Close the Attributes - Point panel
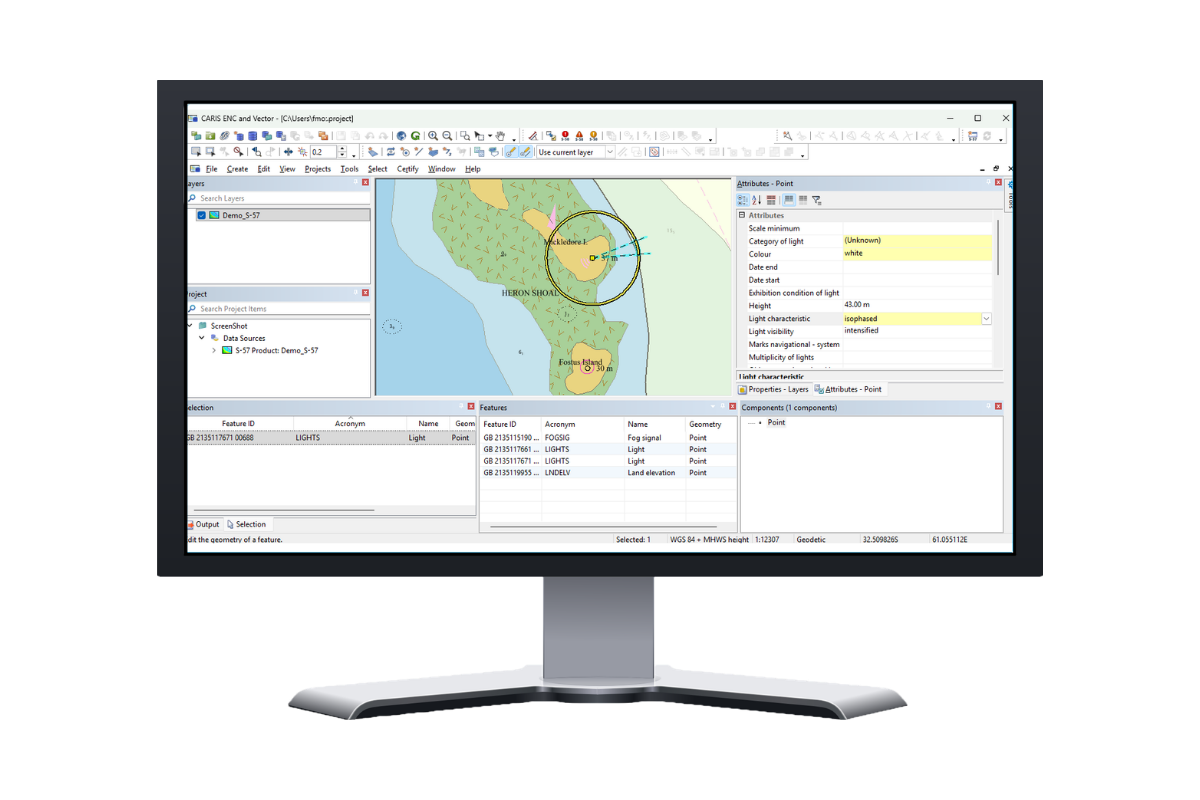This screenshot has width=1200, height=800. (x=998, y=183)
